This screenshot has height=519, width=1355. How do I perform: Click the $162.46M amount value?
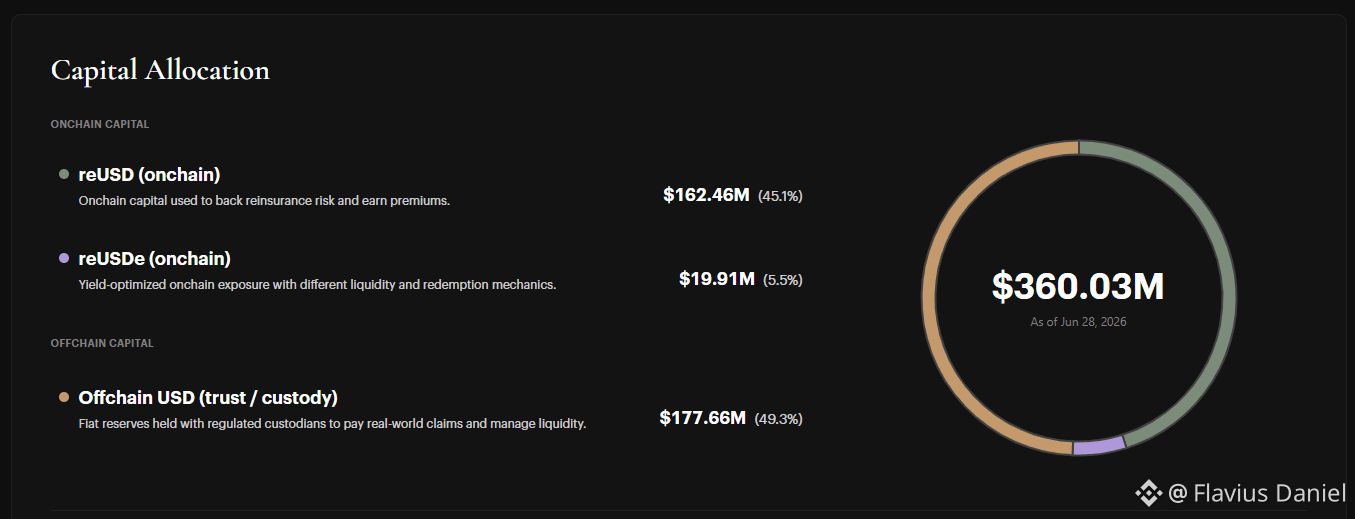tap(706, 195)
